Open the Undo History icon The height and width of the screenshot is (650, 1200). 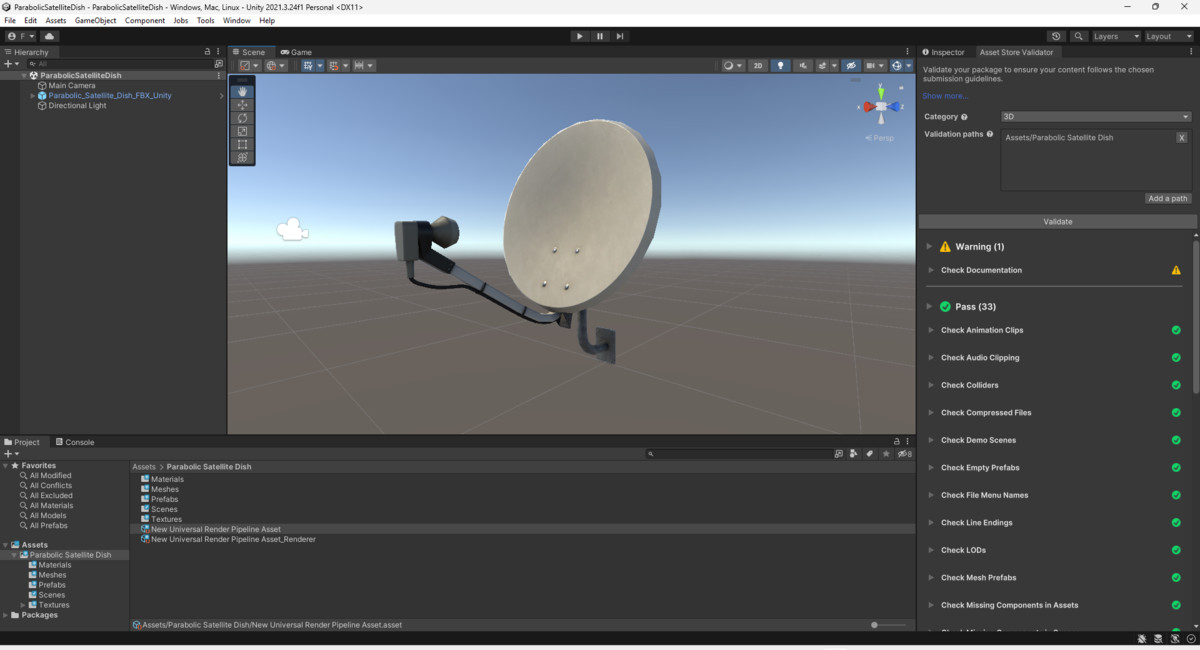click(x=1058, y=36)
